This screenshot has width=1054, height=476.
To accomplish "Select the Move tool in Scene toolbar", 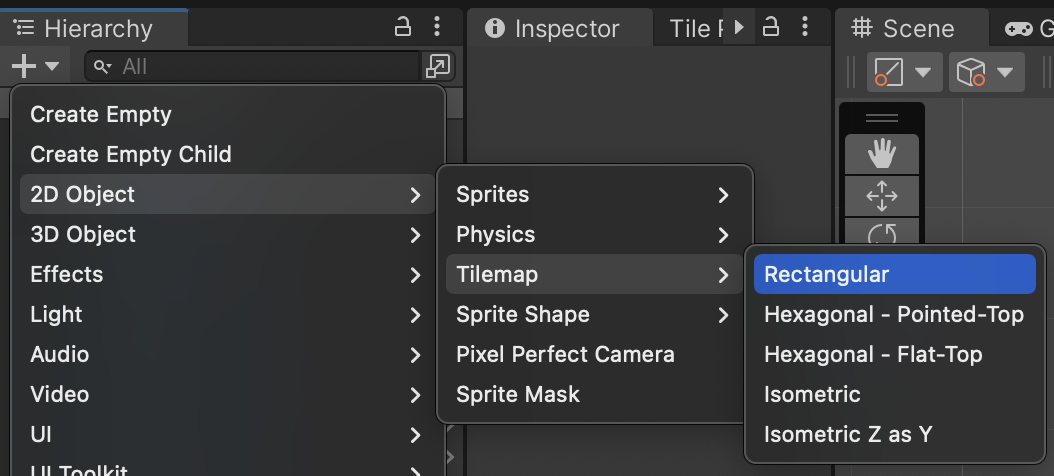I will click(881, 196).
